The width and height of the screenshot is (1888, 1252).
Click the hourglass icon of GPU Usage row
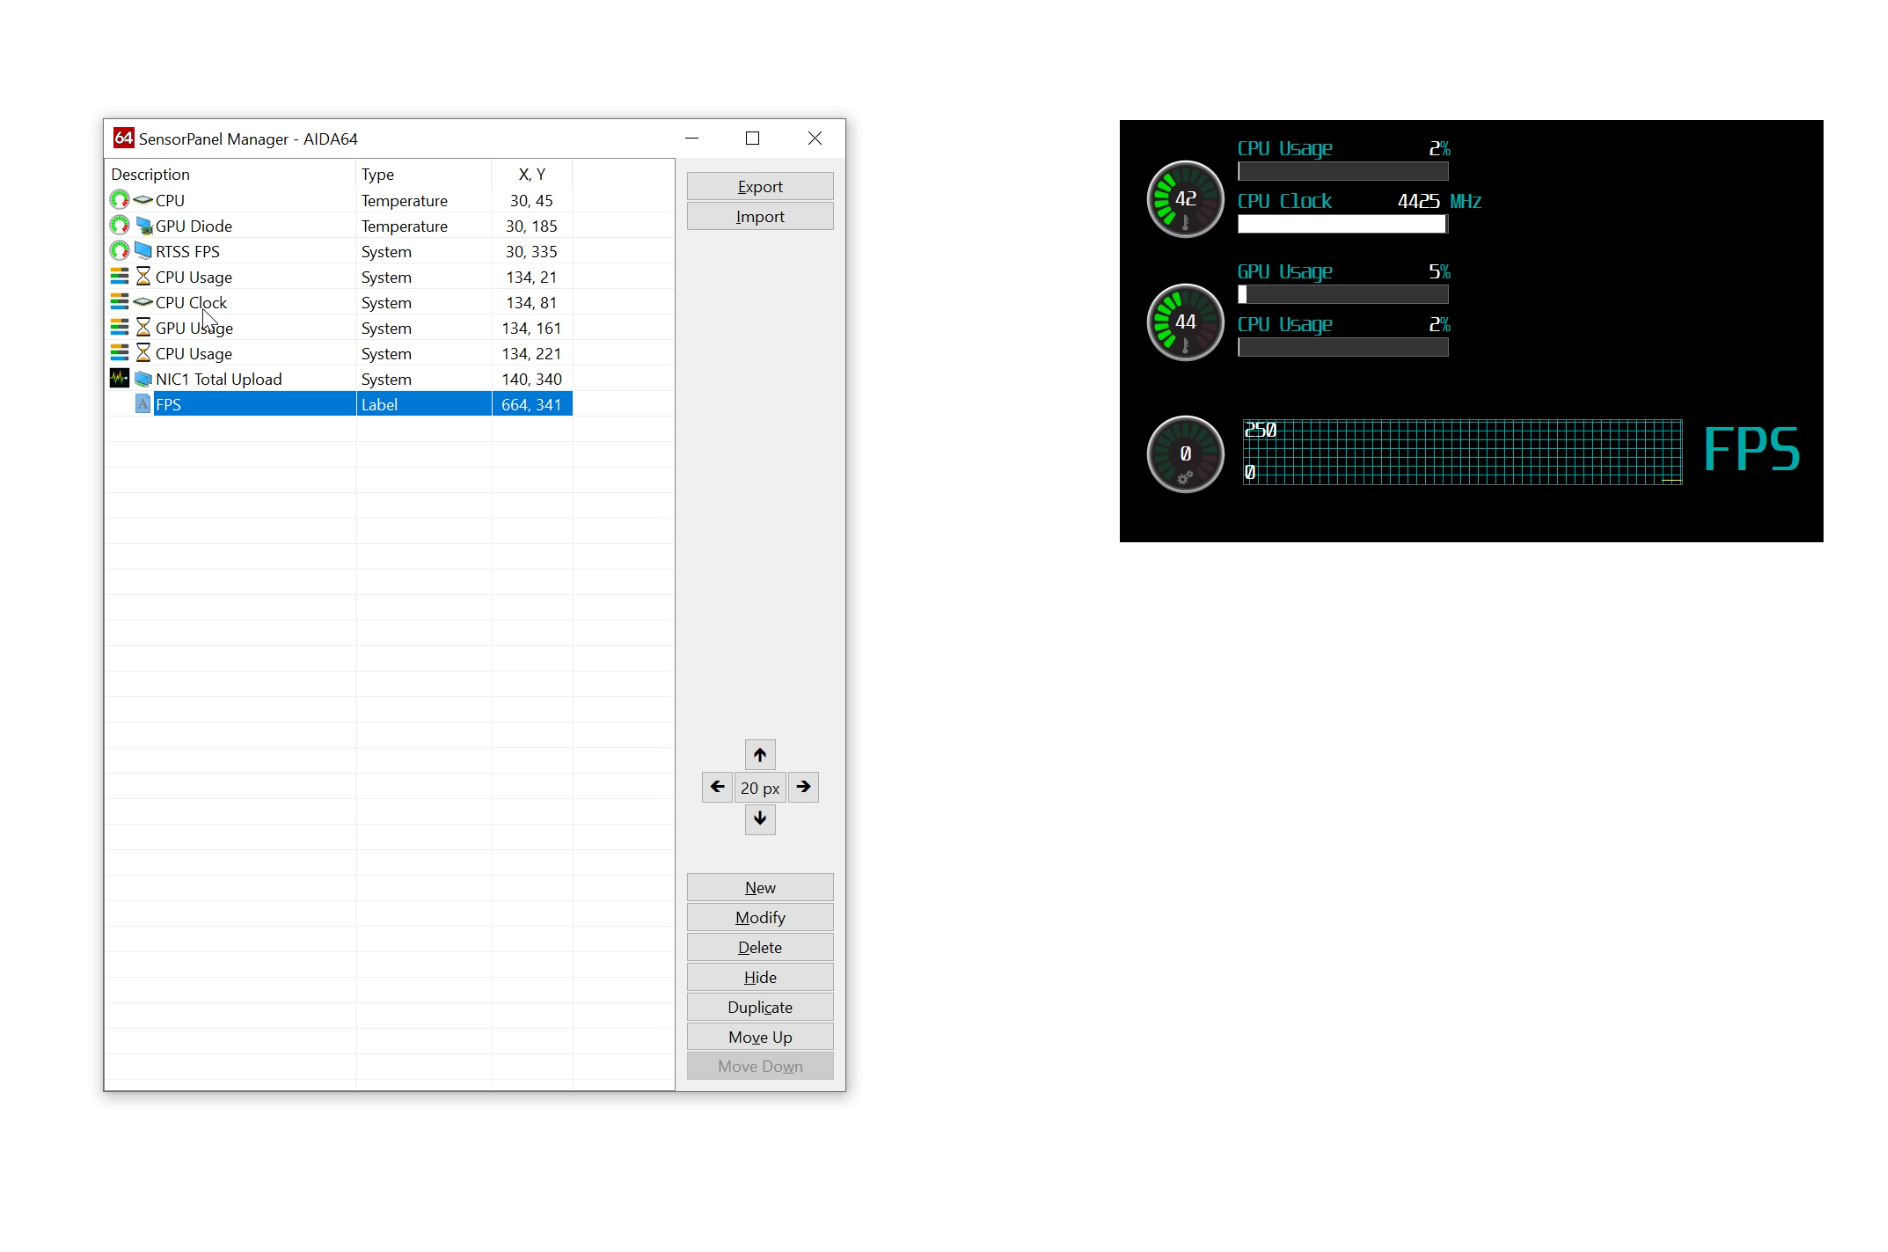click(143, 327)
